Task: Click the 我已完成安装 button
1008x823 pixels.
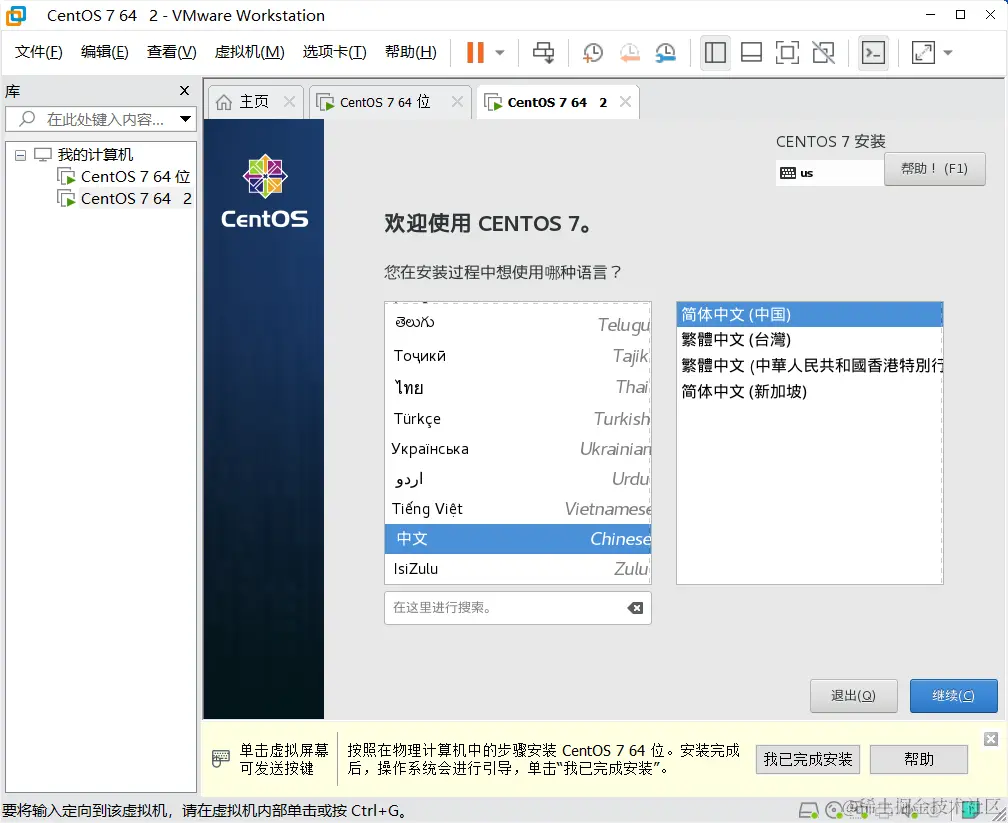Action: point(807,759)
